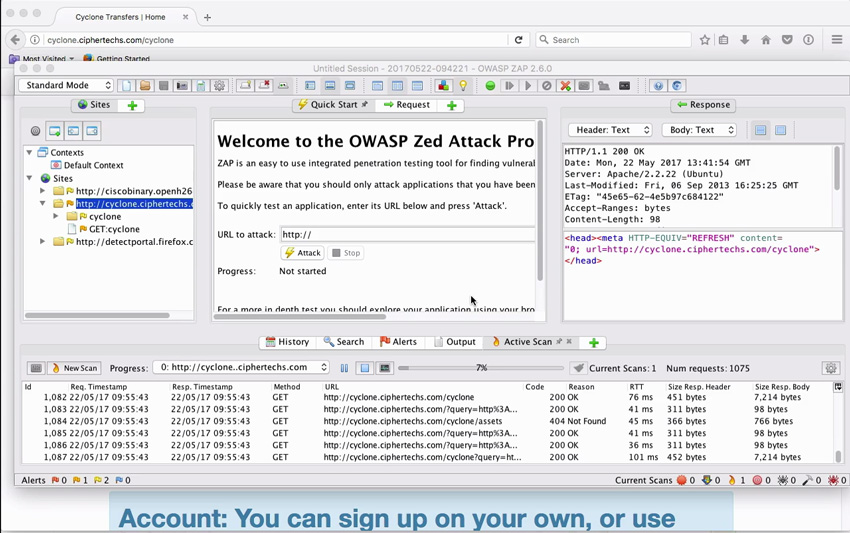This screenshot has height=533, width=850.
Task: Close the Active Scan tab
Action: pos(569,342)
